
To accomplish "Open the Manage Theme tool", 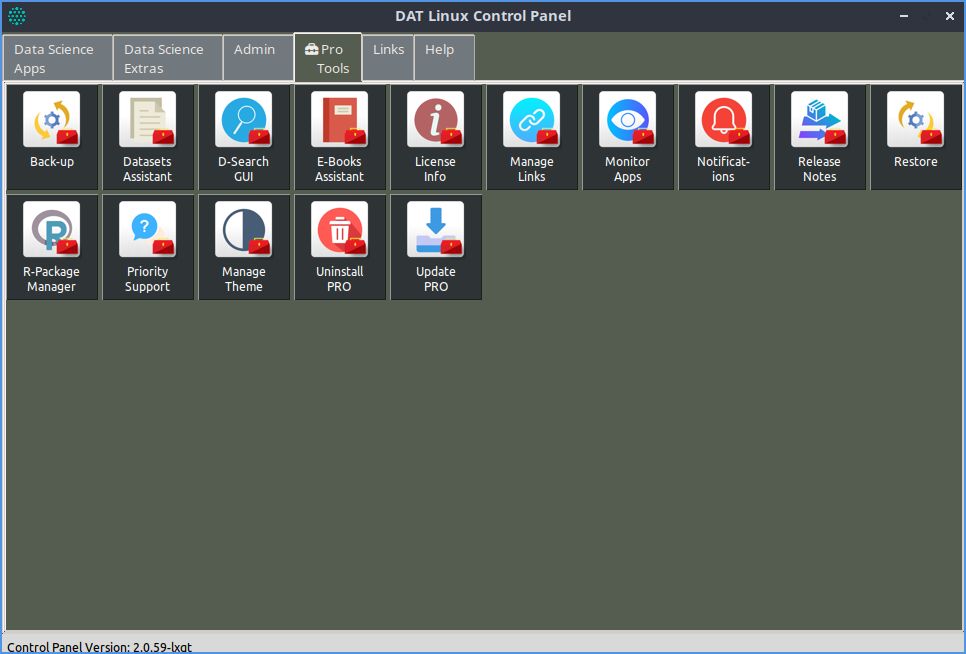I will point(244,247).
